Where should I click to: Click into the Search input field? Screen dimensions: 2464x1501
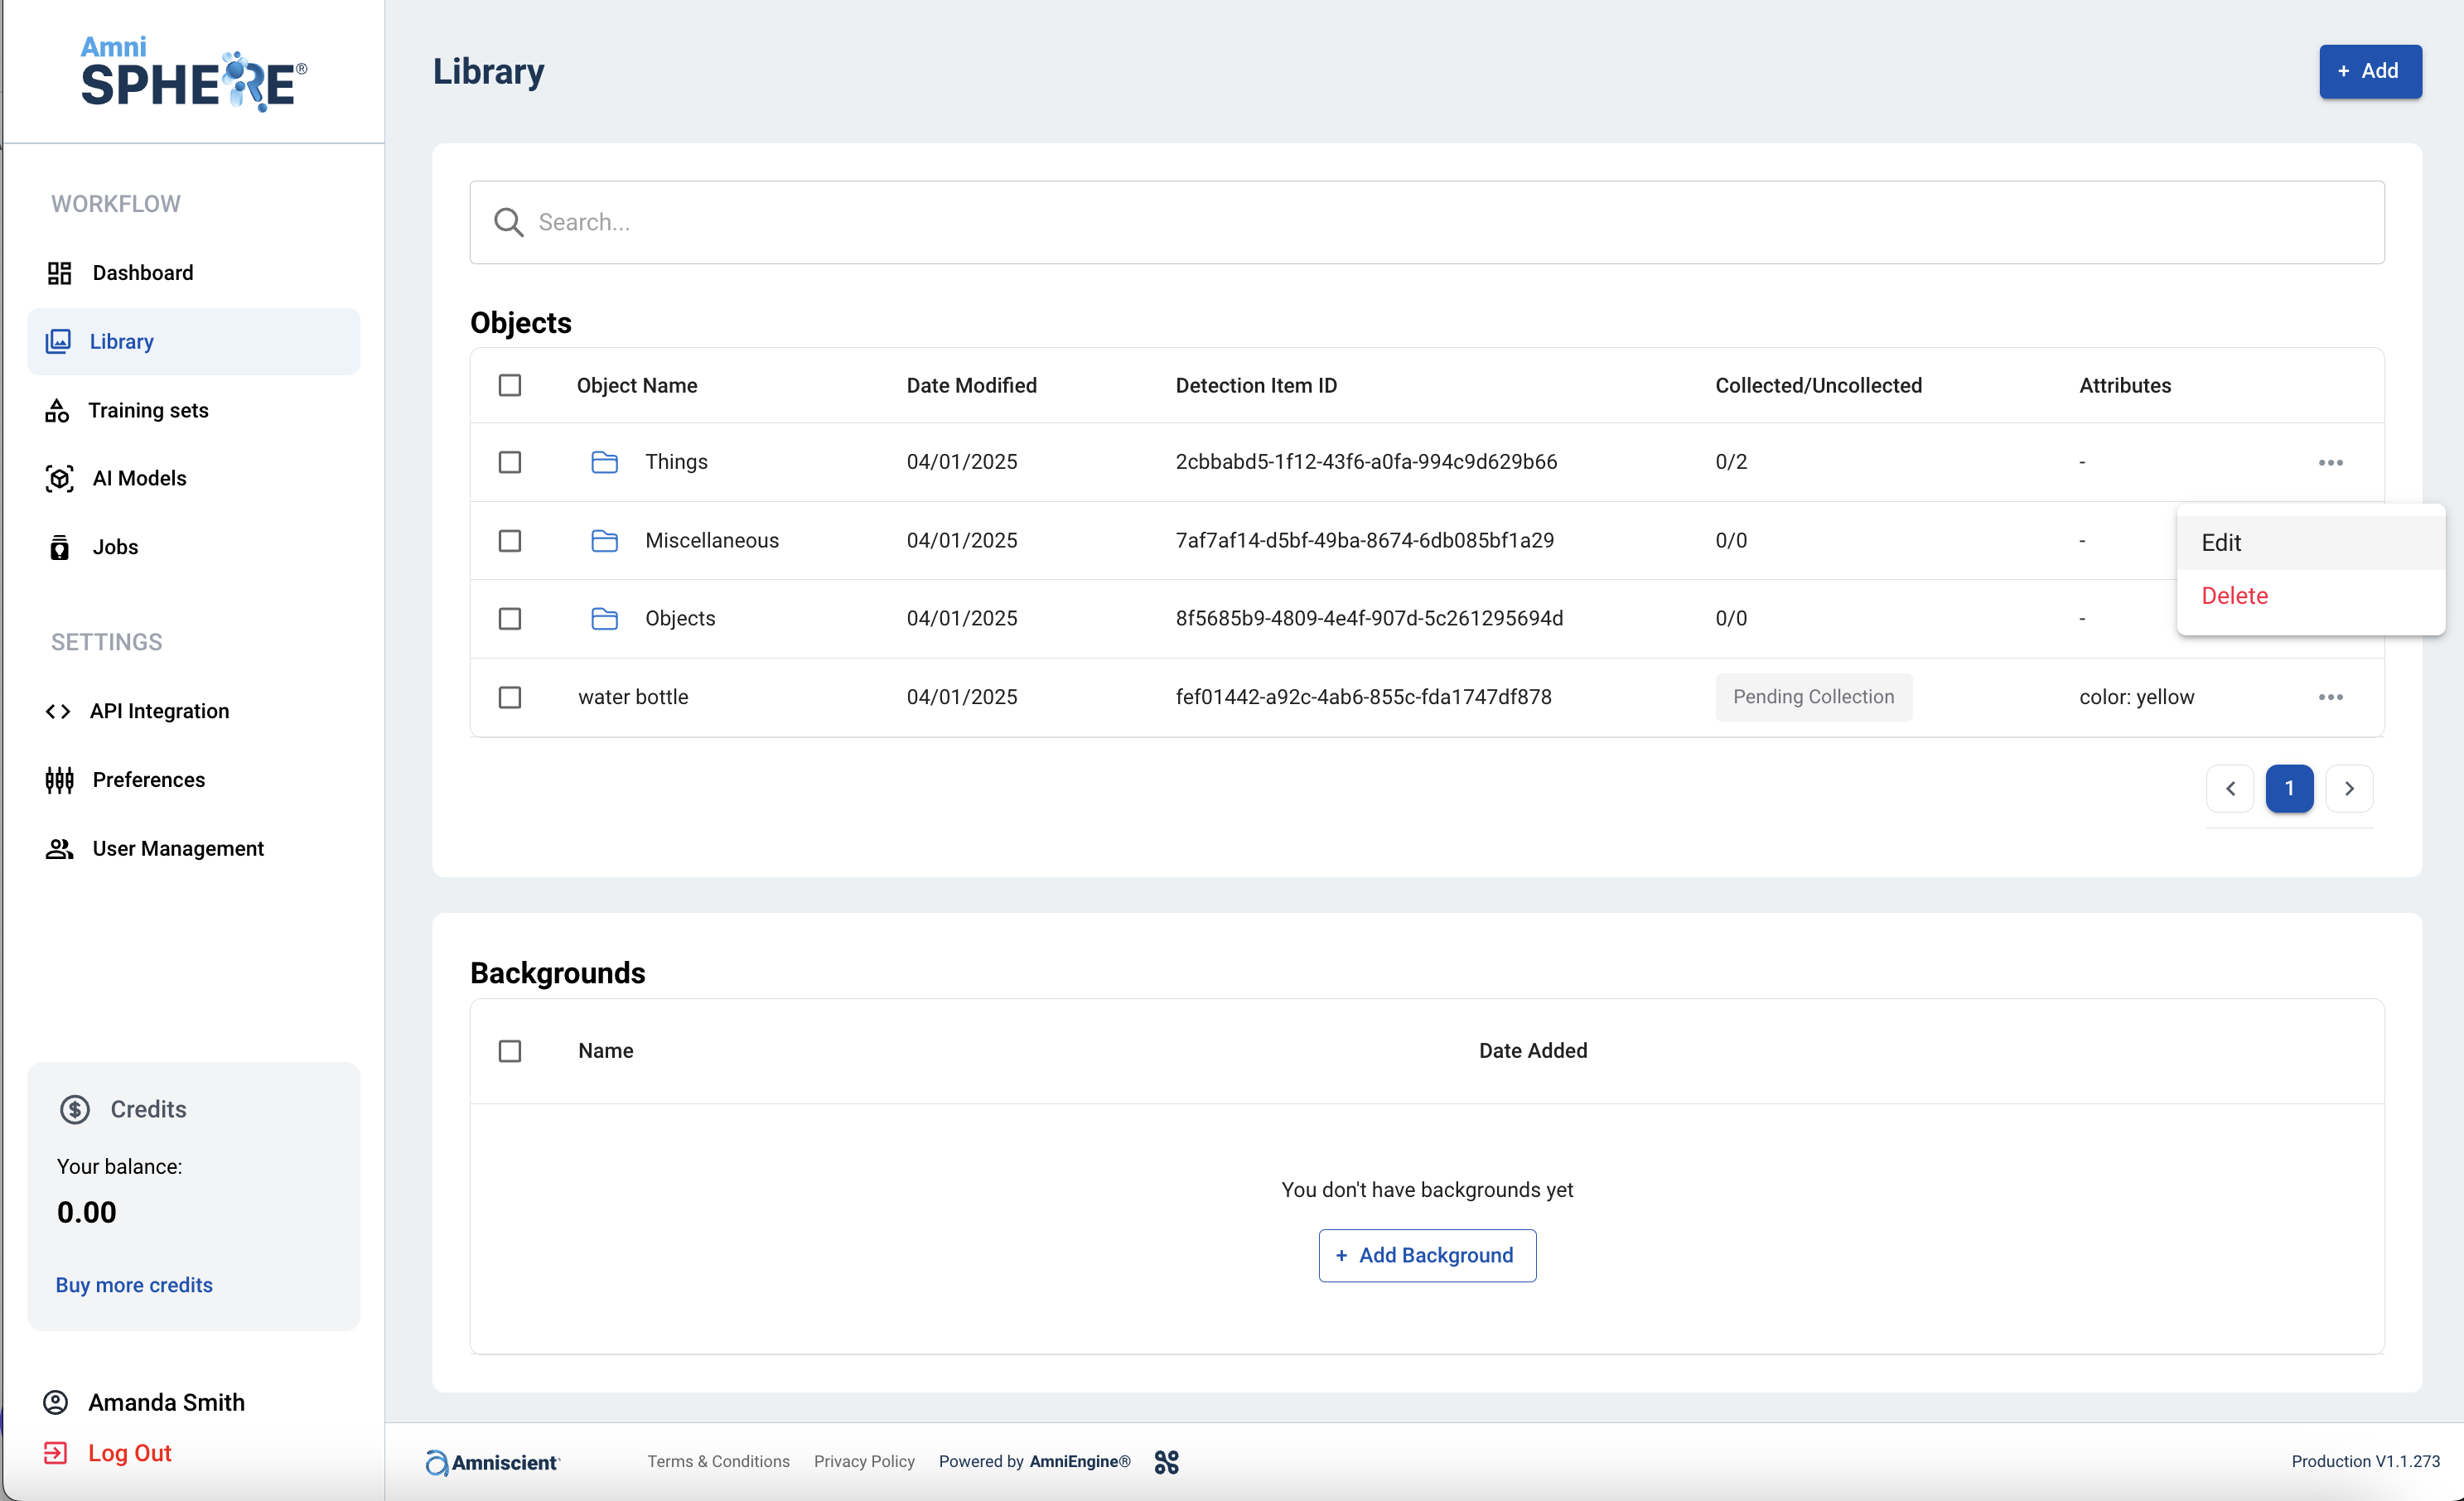1426,222
